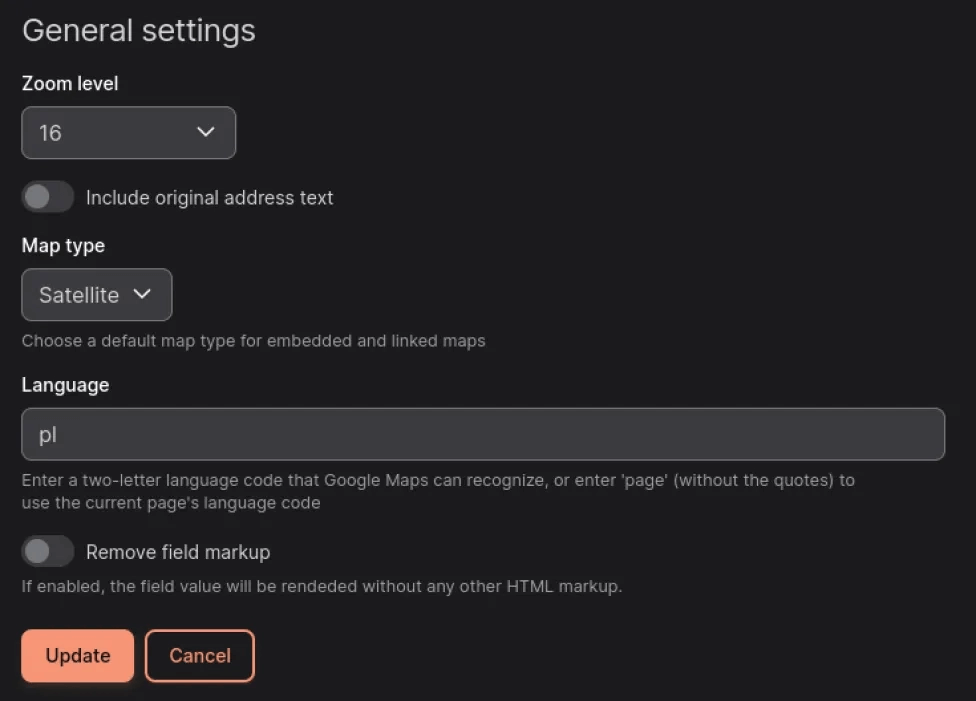Toggle the Include original address text switch off
Screen dimensions: 976x701
pyautogui.click(x=47, y=196)
